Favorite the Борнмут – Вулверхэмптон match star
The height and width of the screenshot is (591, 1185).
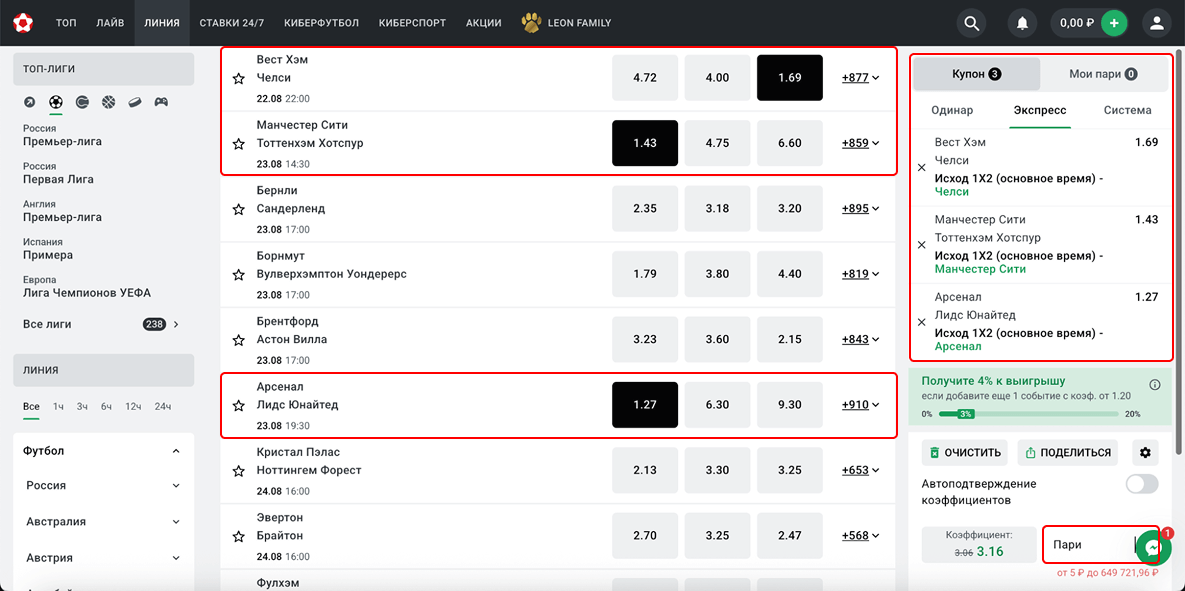coord(239,274)
